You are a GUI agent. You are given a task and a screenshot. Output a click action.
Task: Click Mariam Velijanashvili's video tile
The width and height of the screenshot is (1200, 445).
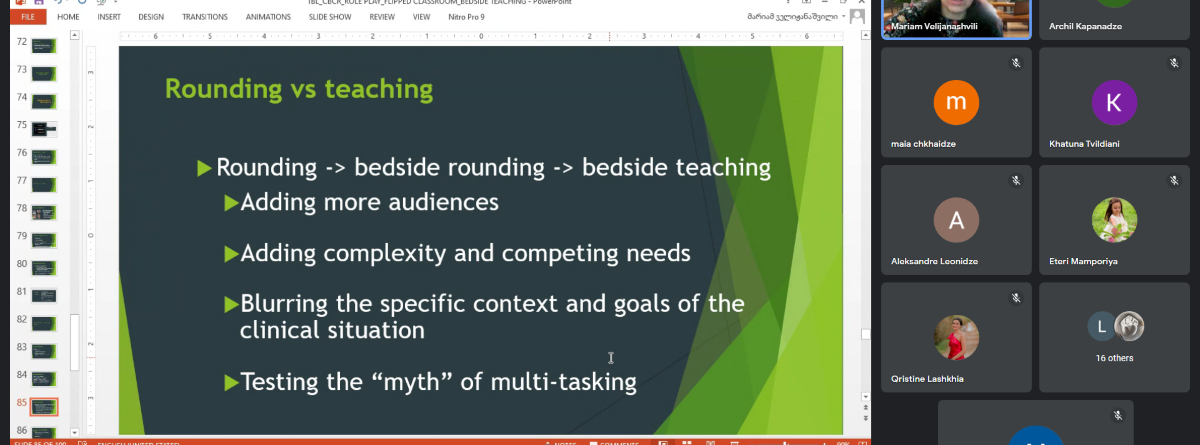pos(956,19)
